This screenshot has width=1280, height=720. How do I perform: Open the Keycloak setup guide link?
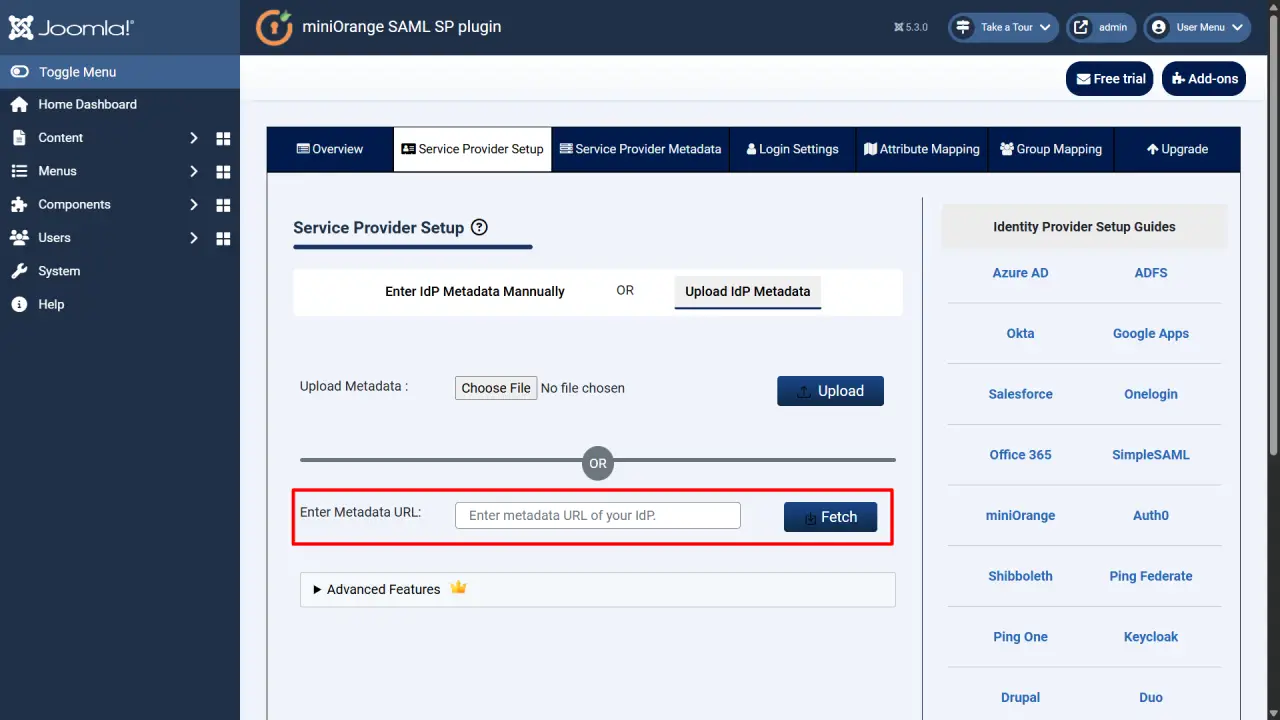(x=1151, y=637)
